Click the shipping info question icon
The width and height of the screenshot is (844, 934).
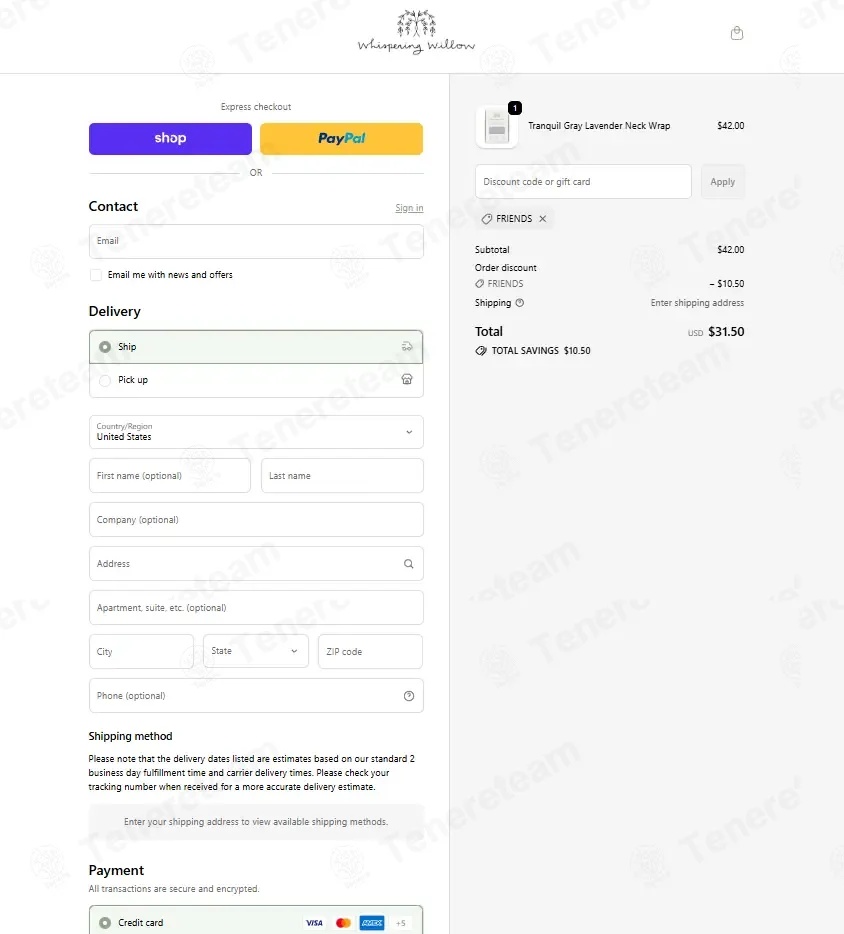tap(520, 303)
